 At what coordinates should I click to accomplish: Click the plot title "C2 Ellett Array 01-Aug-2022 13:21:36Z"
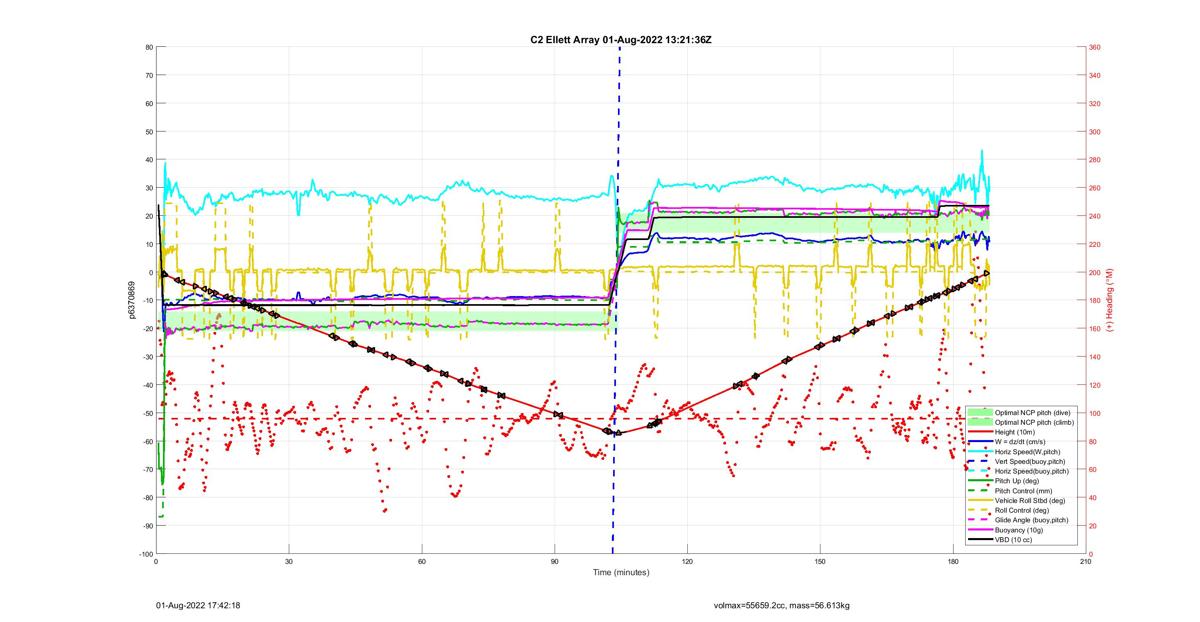click(621, 39)
